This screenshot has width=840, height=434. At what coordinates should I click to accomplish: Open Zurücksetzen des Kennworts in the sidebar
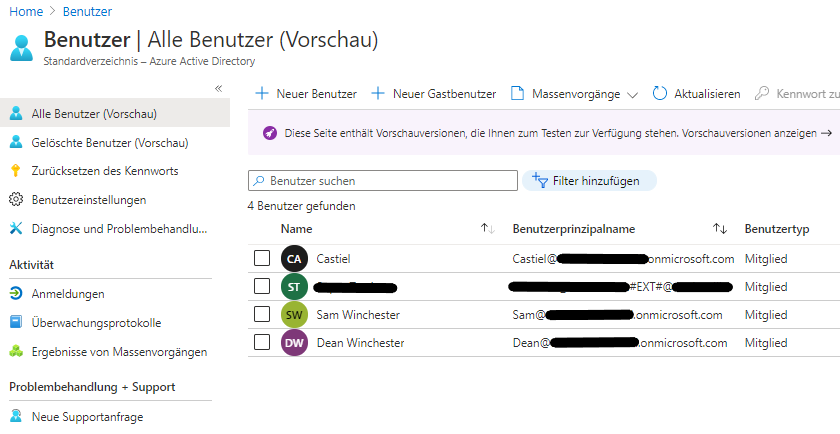[105, 171]
